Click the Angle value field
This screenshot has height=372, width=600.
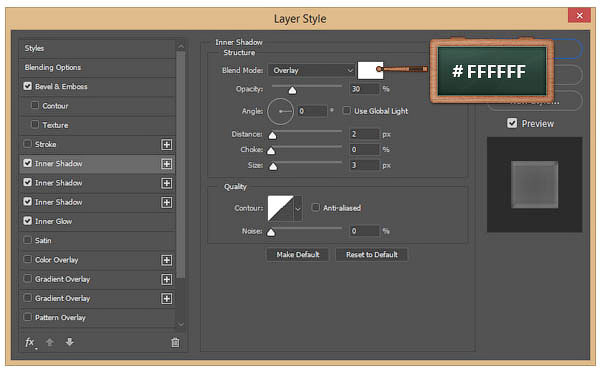[313, 111]
